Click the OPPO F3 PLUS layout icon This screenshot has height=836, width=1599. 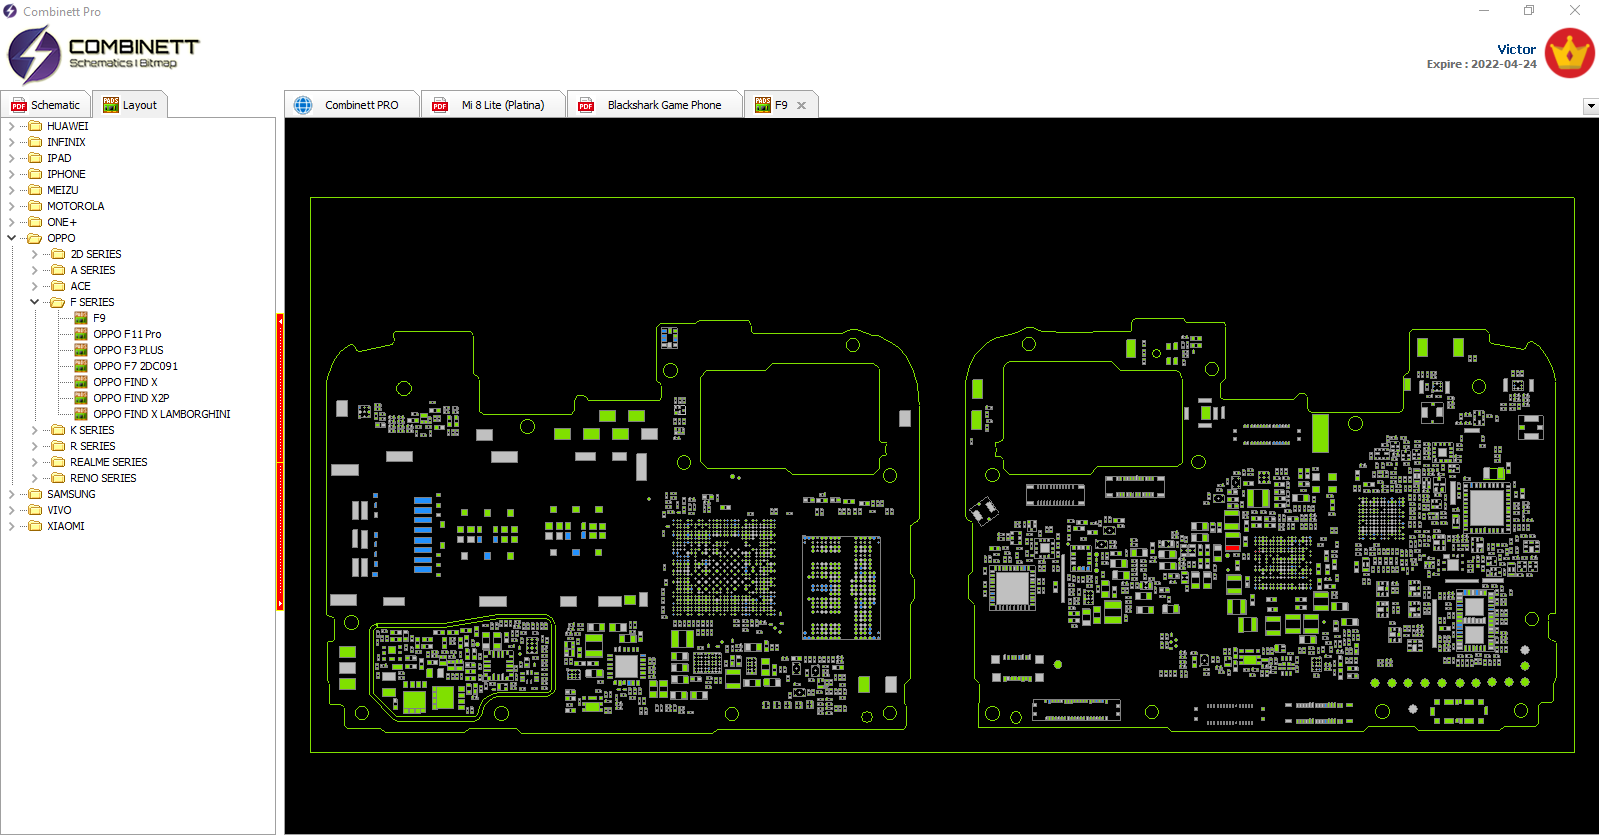point(81,350)
